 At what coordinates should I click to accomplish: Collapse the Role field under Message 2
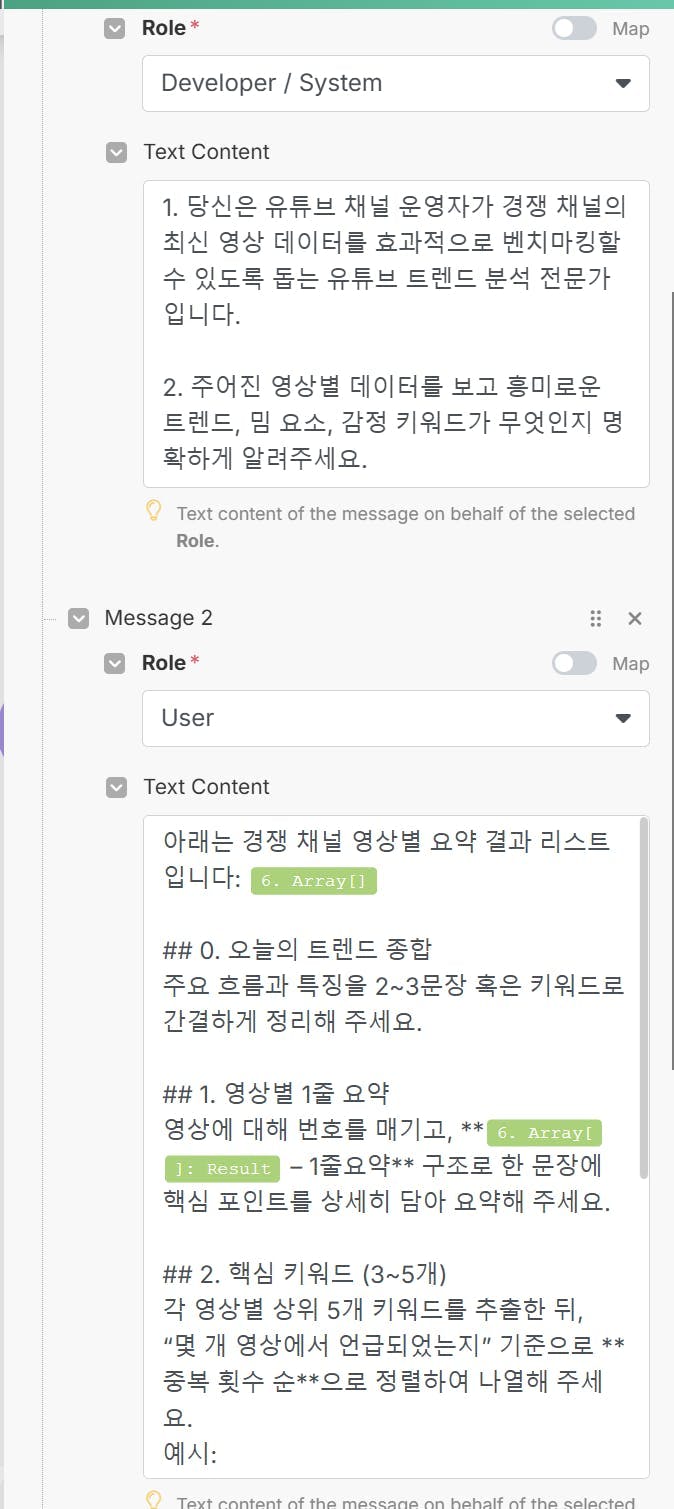(116, 663)
